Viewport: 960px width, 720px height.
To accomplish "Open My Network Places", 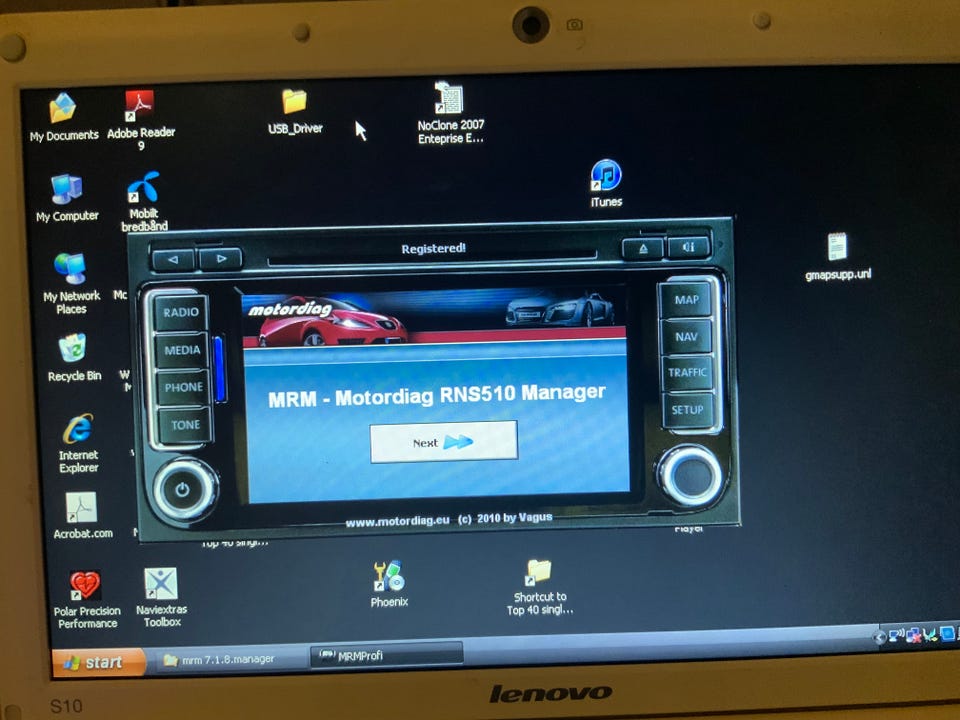I will click(x=71, y=283).
